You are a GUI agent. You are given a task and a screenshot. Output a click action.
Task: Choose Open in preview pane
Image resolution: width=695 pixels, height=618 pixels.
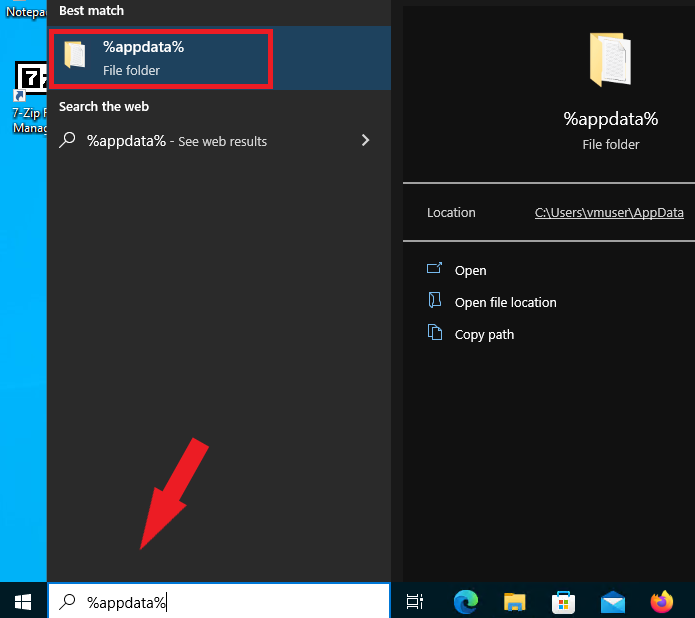470,270
